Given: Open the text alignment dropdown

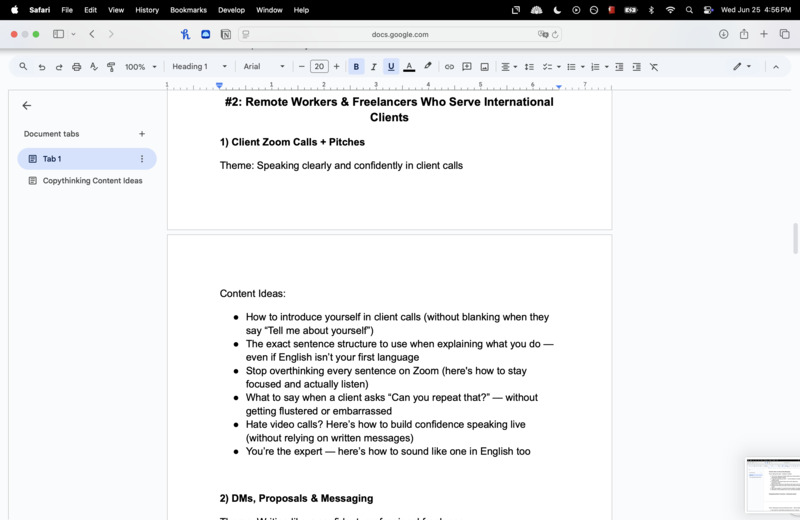Looking at the screenshot, I should pos(509,67).
